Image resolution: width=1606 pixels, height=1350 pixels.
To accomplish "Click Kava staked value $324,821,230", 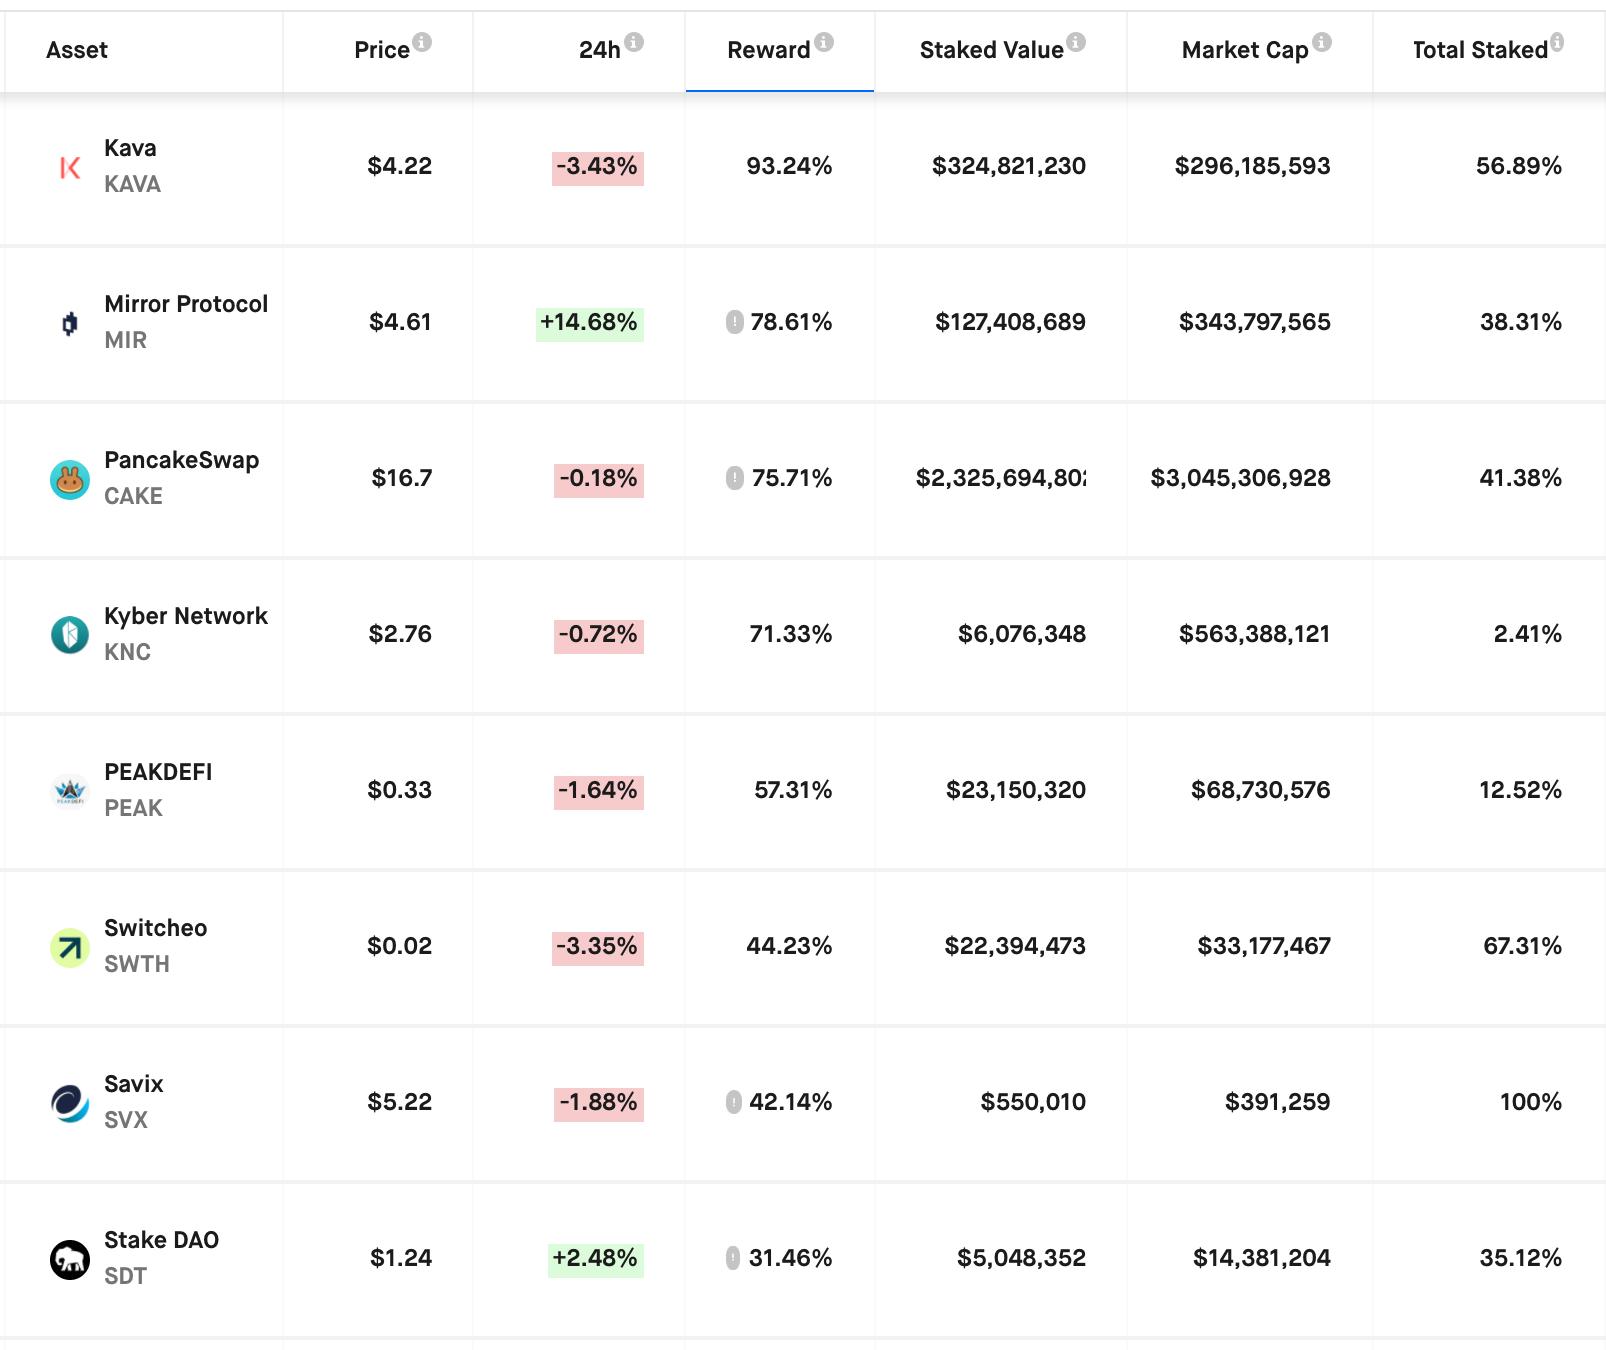I will click(1009, 166).
